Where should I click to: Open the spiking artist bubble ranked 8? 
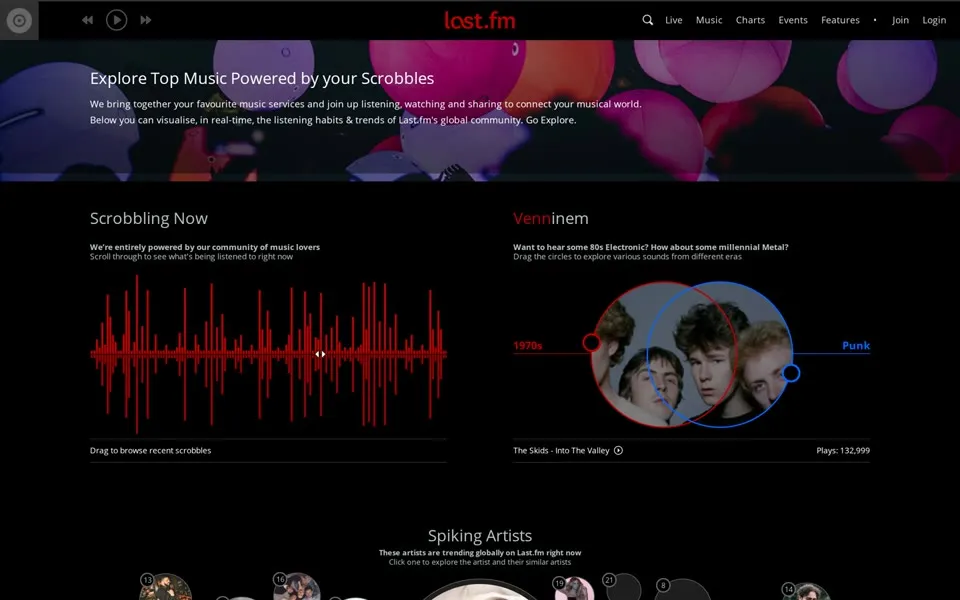click(x=682, y=589)
